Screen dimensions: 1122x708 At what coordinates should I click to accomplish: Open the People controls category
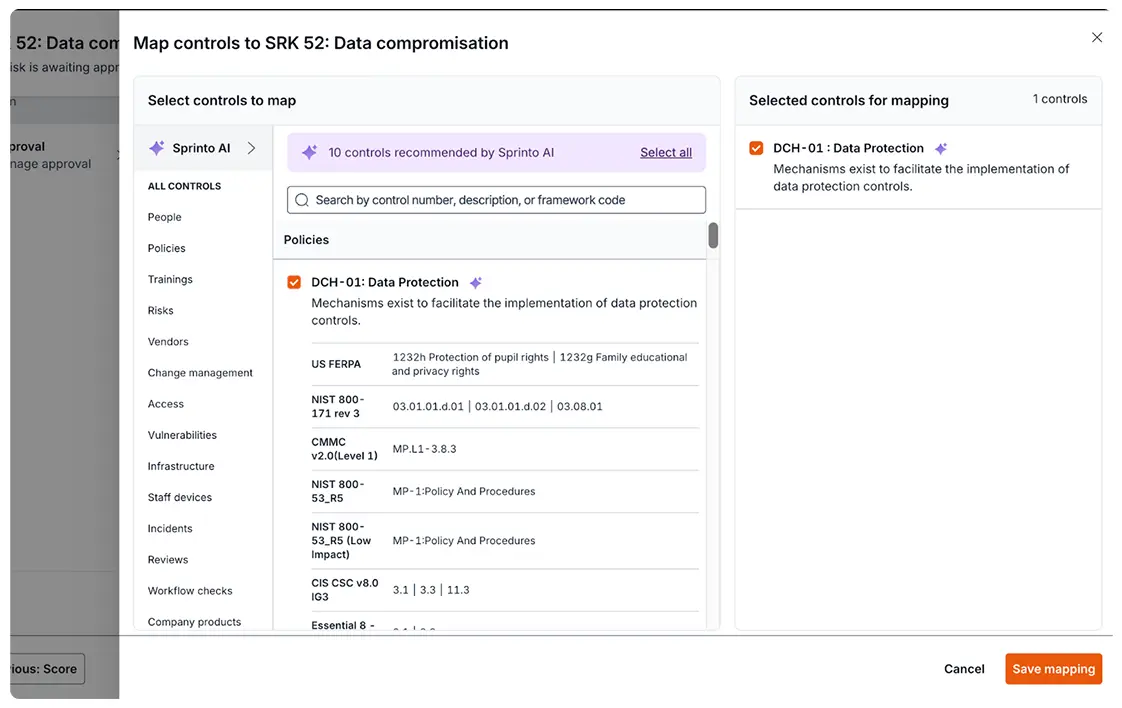click(x=165, y=217)
